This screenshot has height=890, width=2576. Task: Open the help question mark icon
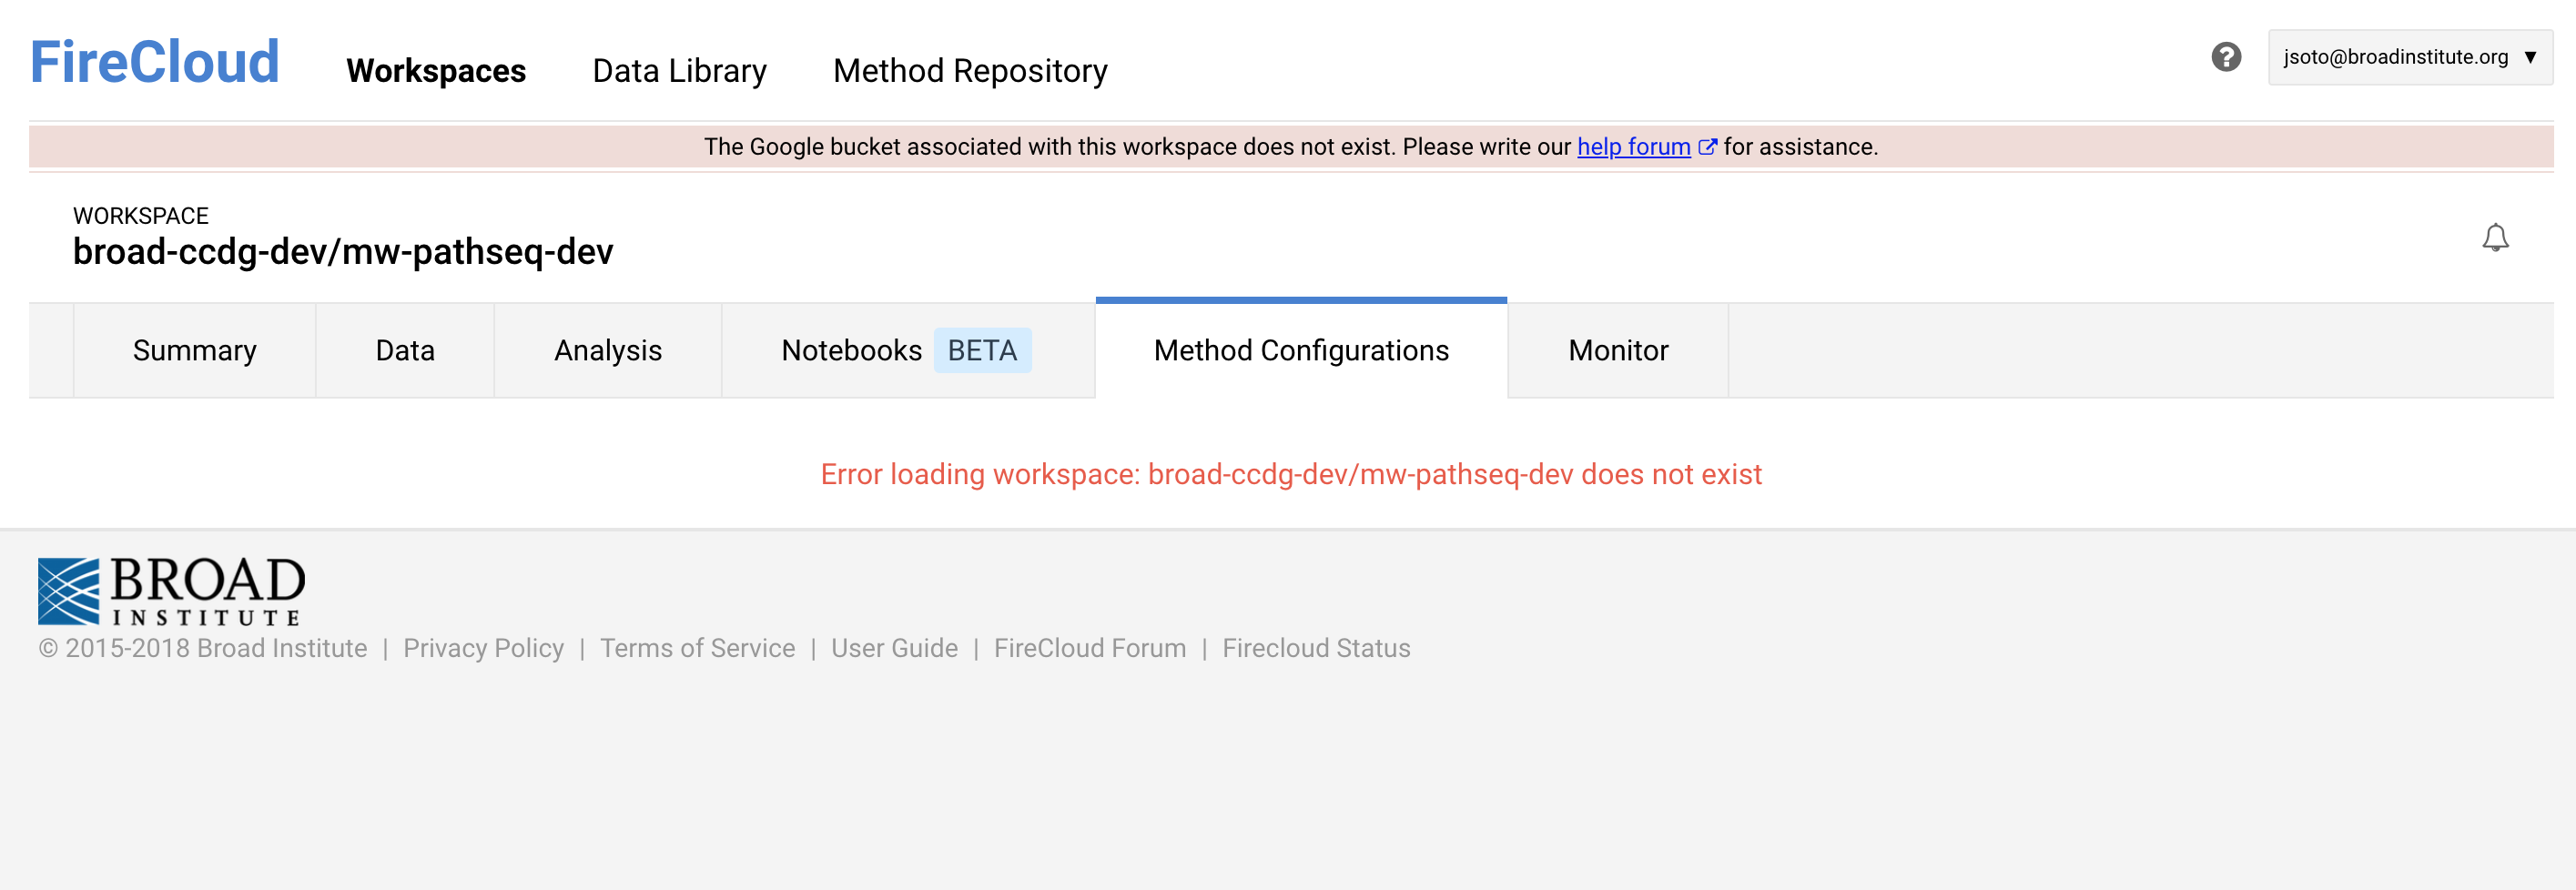point(2225,57)
